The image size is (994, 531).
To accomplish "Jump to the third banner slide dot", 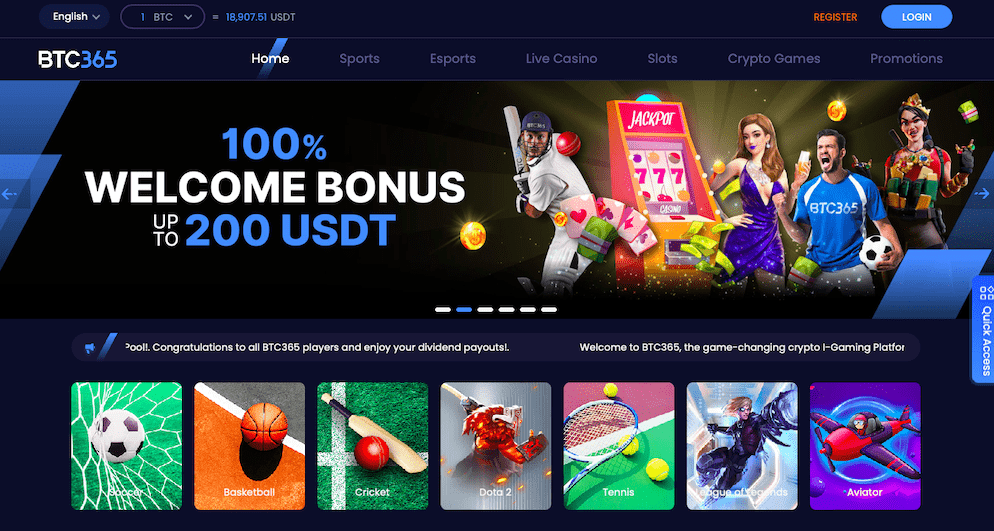I will click(x=486, y=310).
